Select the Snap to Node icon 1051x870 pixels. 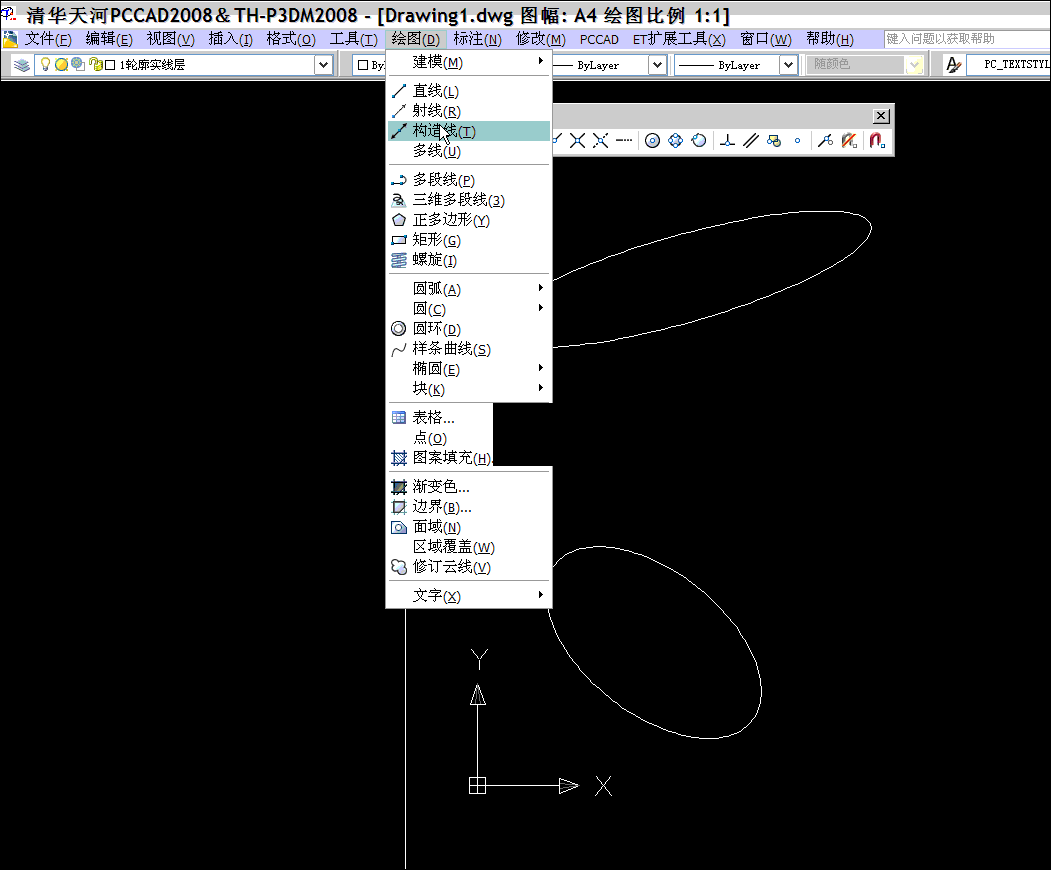(x=798, y=140)
